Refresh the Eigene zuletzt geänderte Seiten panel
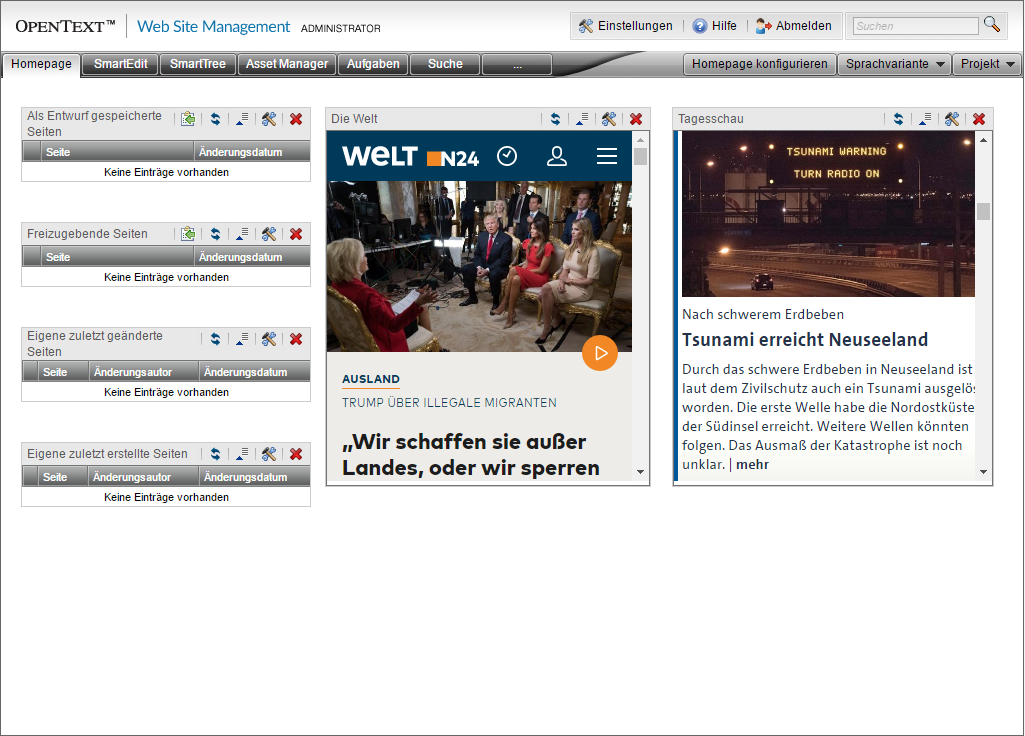Viewport: 1025px width, 736px height. tap(215, 339)
